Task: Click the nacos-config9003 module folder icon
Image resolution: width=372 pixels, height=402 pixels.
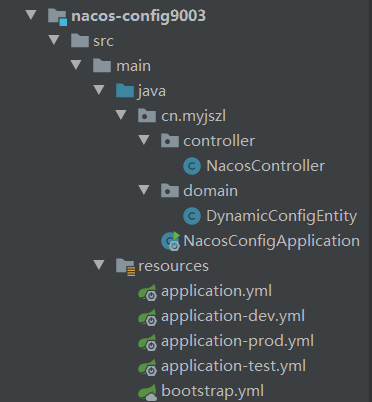Action: 58,16
